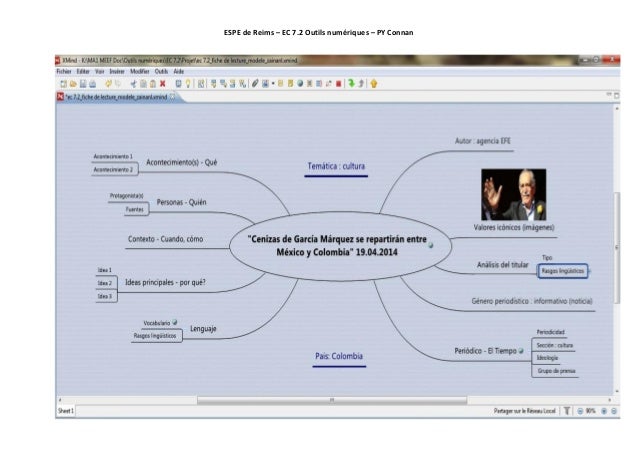This screenshot has width=638, height=452.
Task: Click the Cut scissors toolbar icon
Action: pos(133,84)
